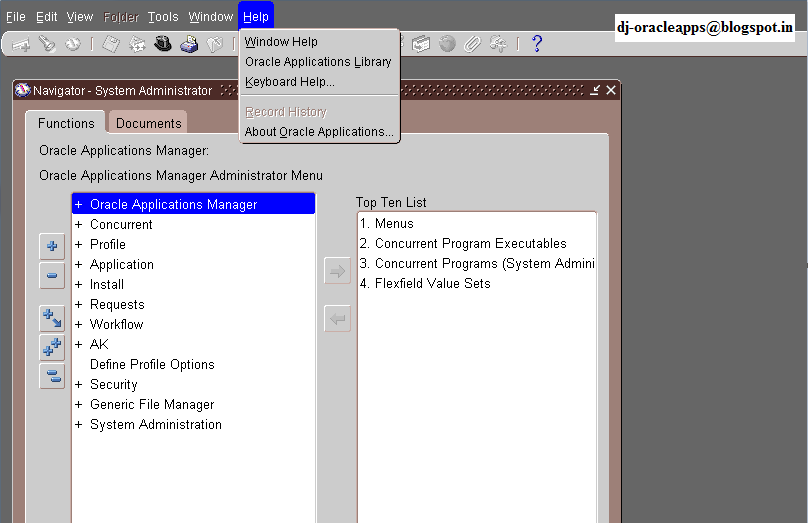Click the Next Step toolbar icon

pos(137,44)
